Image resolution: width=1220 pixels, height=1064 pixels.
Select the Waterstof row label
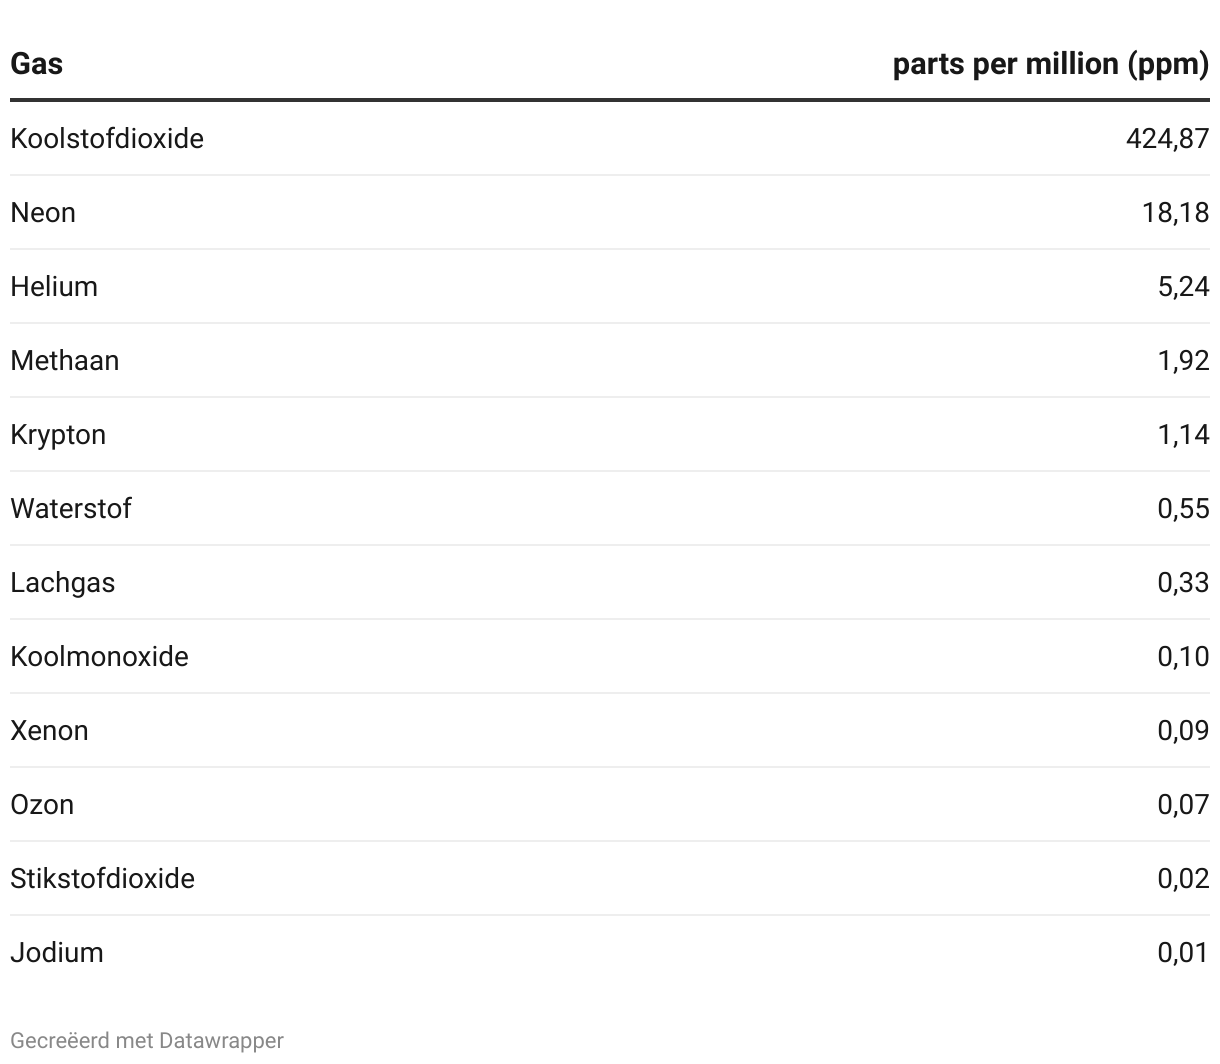tap(71, 508)
